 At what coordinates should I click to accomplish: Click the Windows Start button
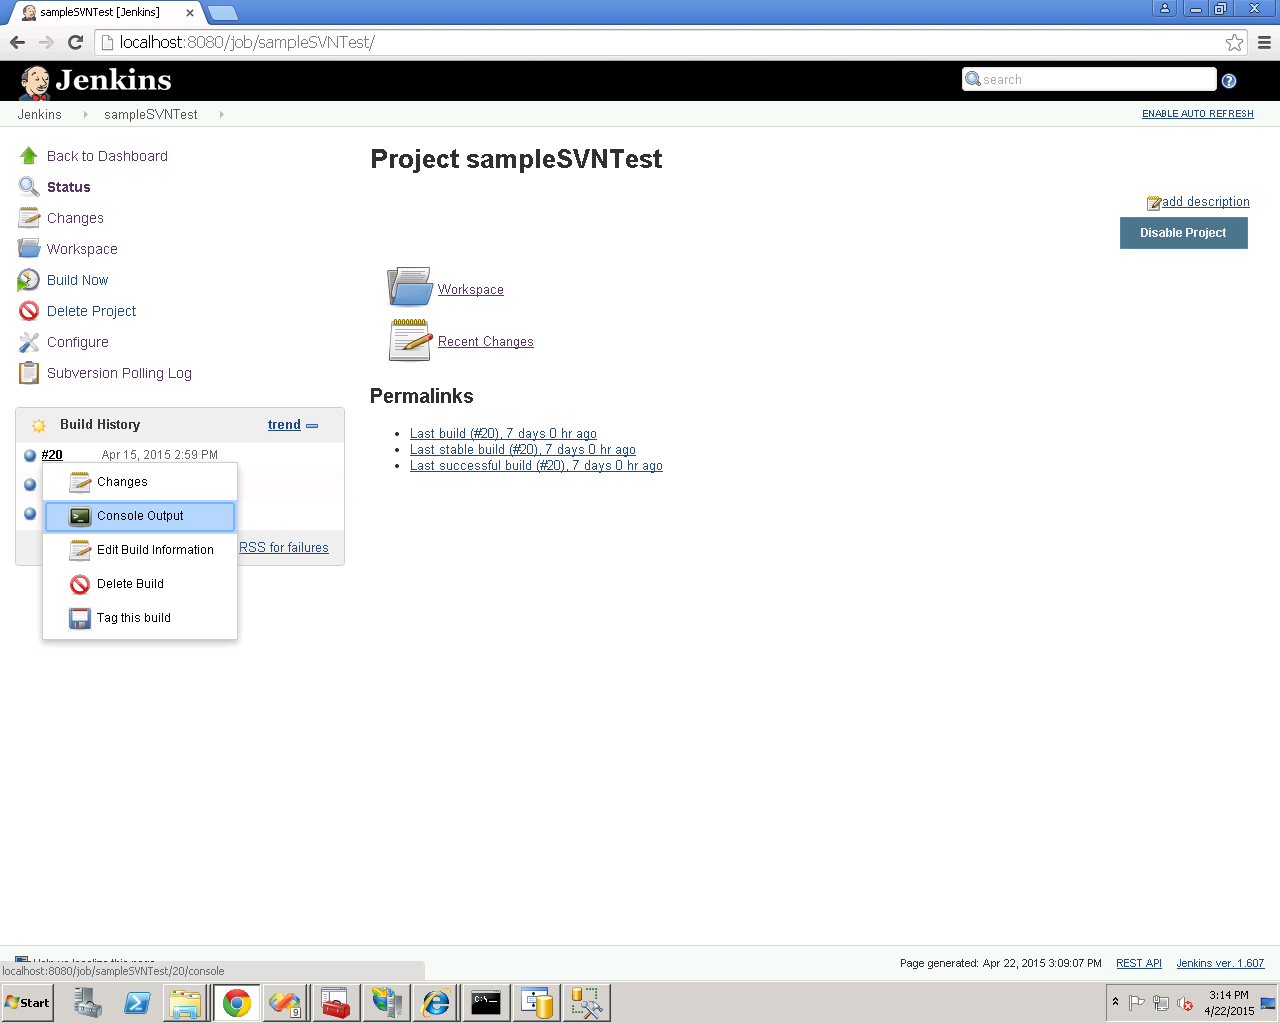[x=27, y=1003]
